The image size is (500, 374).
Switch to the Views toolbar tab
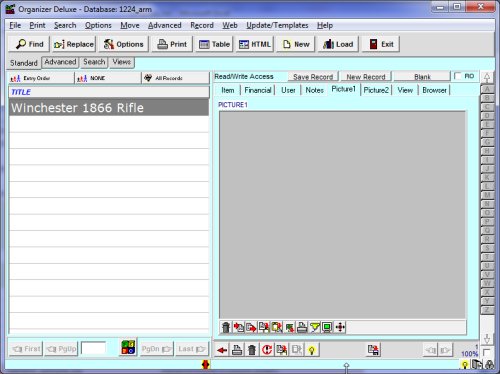(x=122, y=62)
